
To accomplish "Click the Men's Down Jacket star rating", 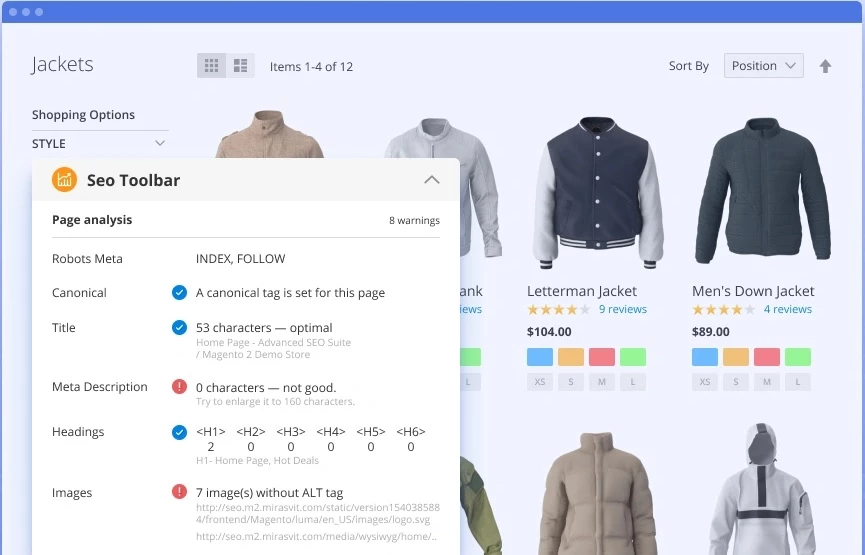I will 723,309.
